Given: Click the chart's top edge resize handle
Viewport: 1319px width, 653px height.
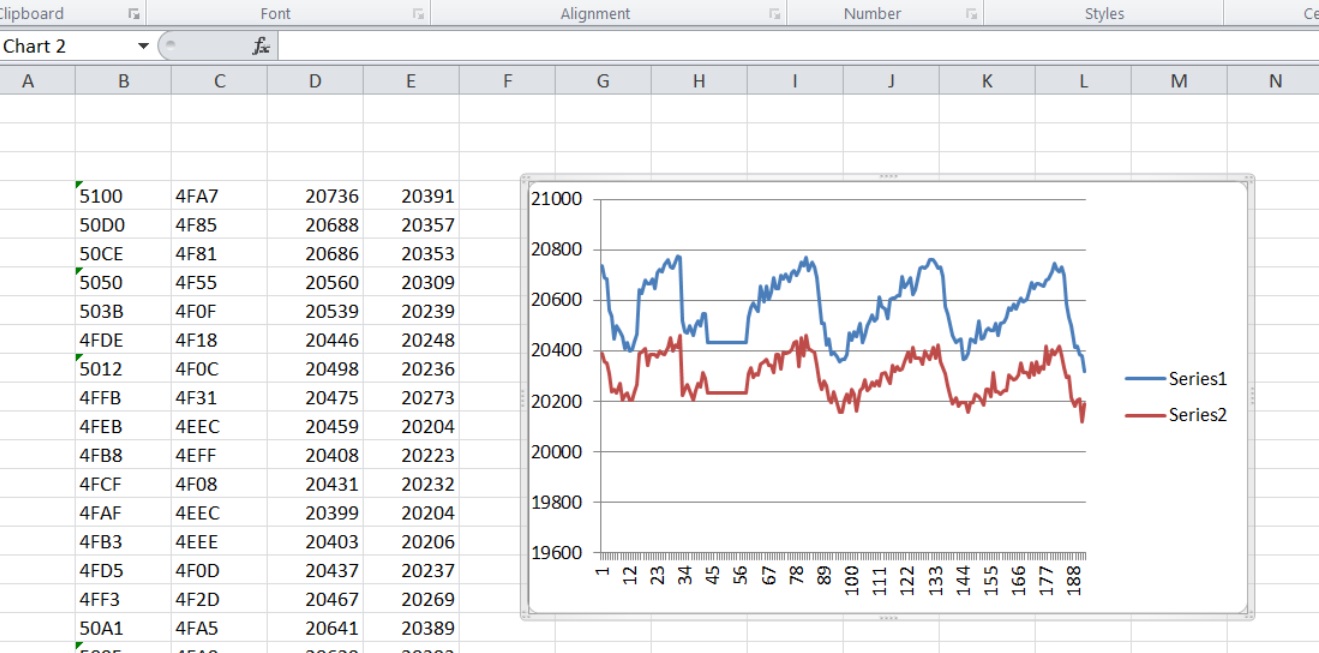Looking at the screenshot, I should [x=887, y=177].
